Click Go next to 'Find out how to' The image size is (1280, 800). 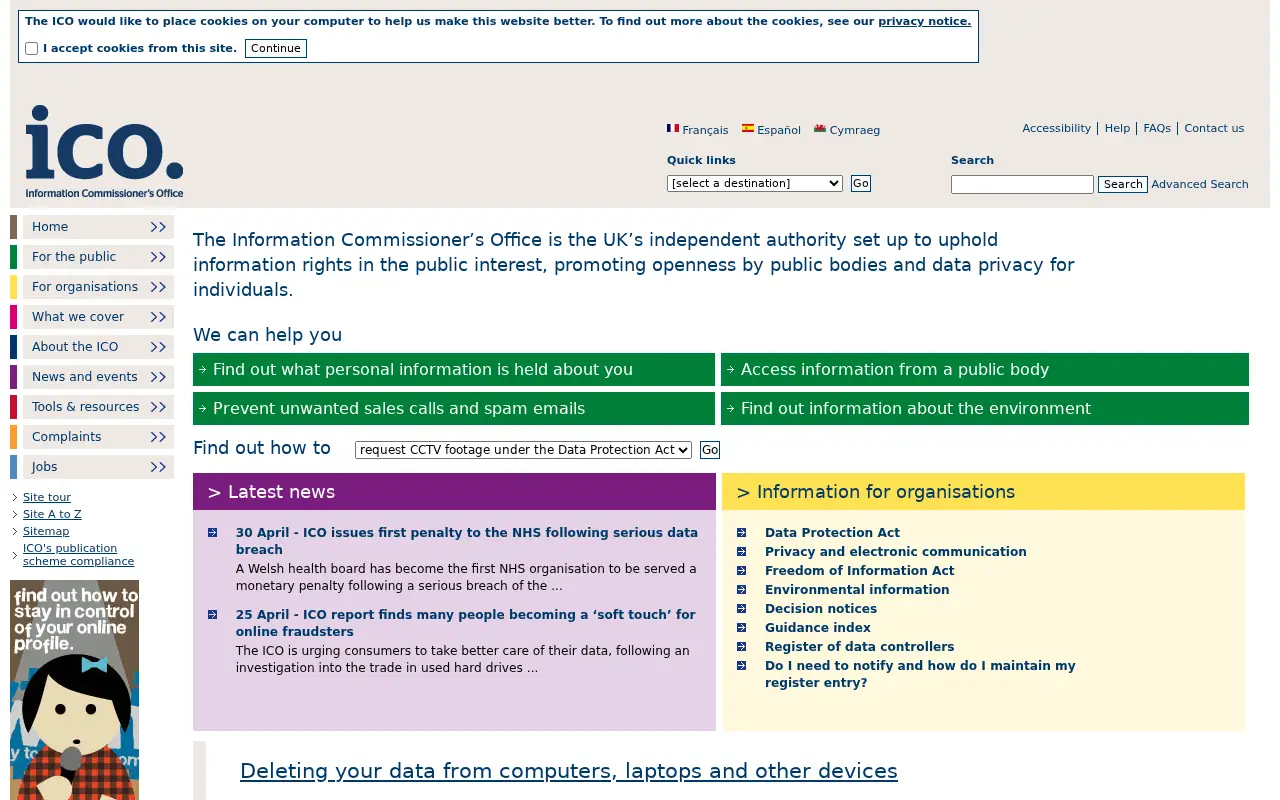710,450
